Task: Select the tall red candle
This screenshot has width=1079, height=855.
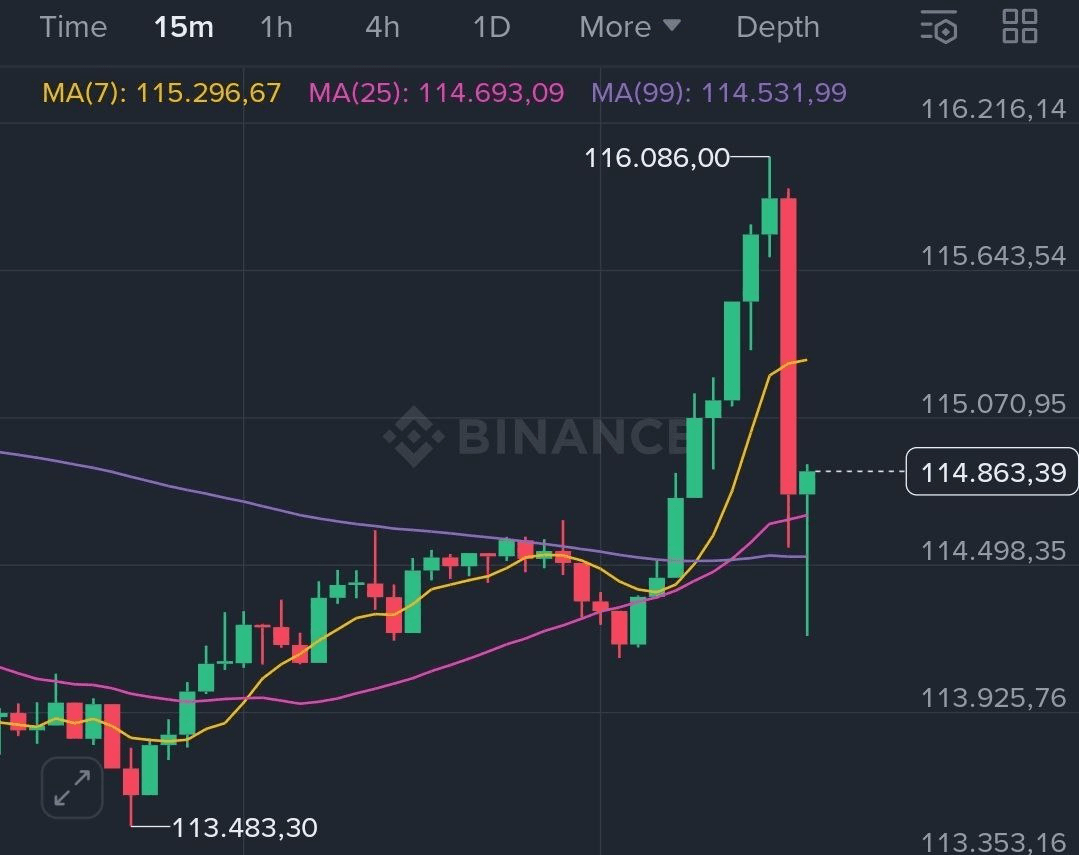Action: click(788, 345)
